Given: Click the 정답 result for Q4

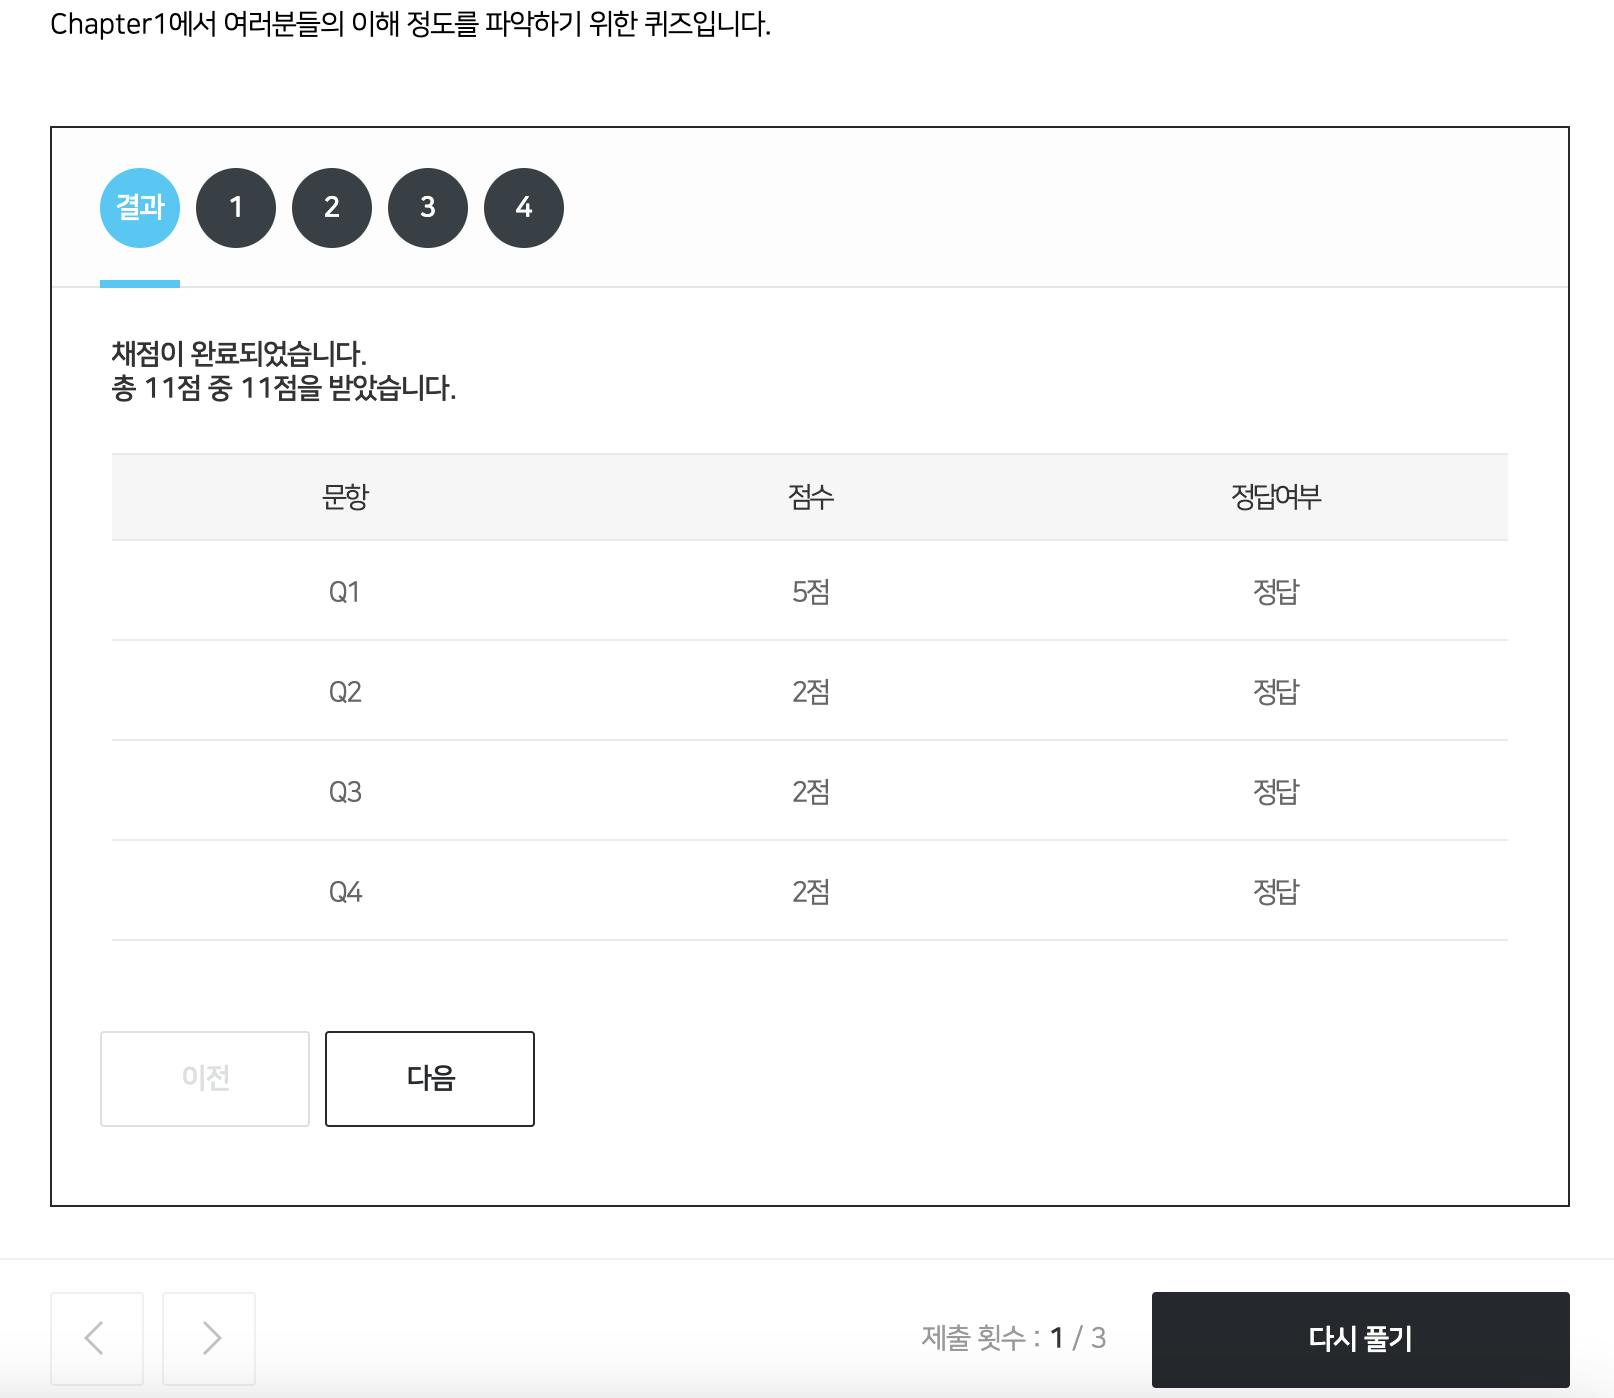Looking at the screenshot, I should coord(1276,892).
